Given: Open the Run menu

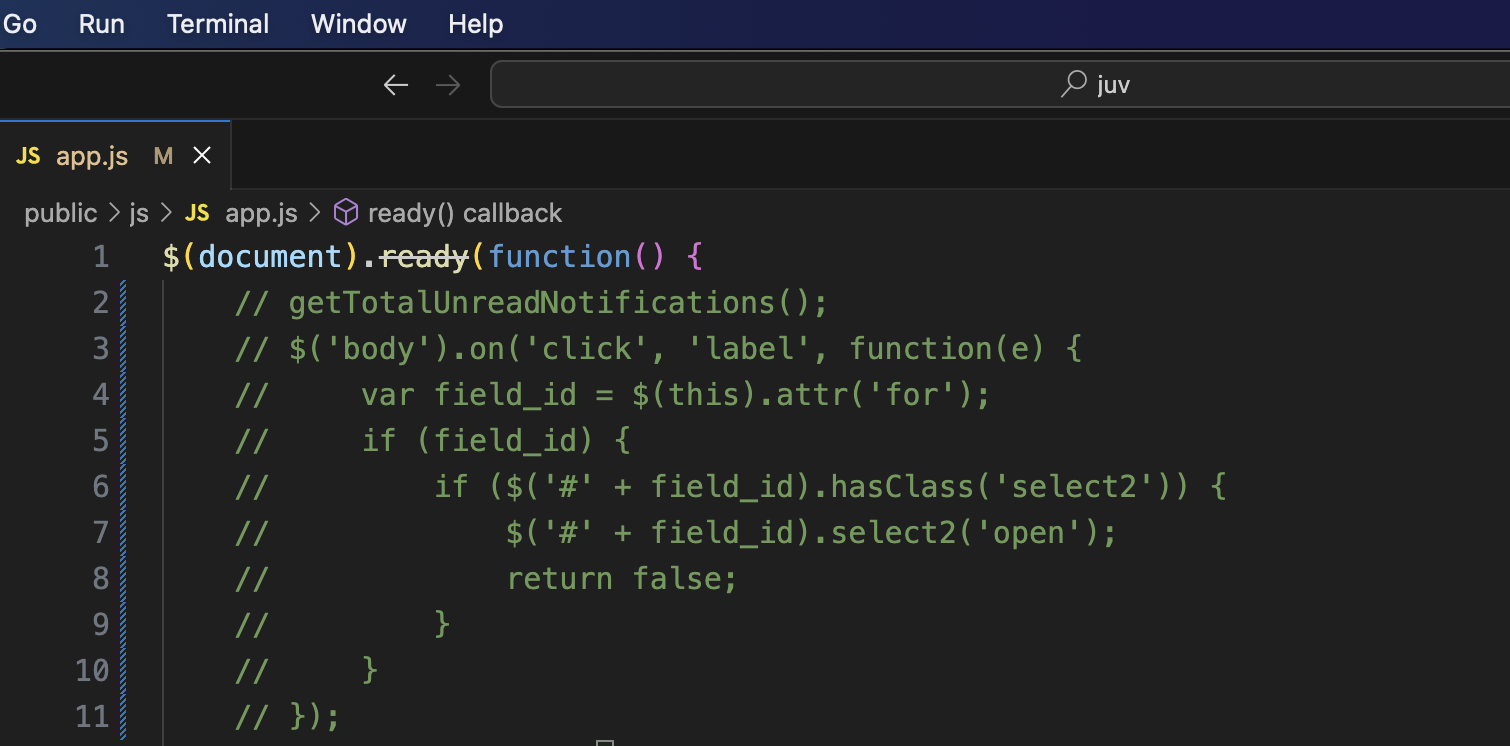Looking at the screenshot, I should 101,23.
